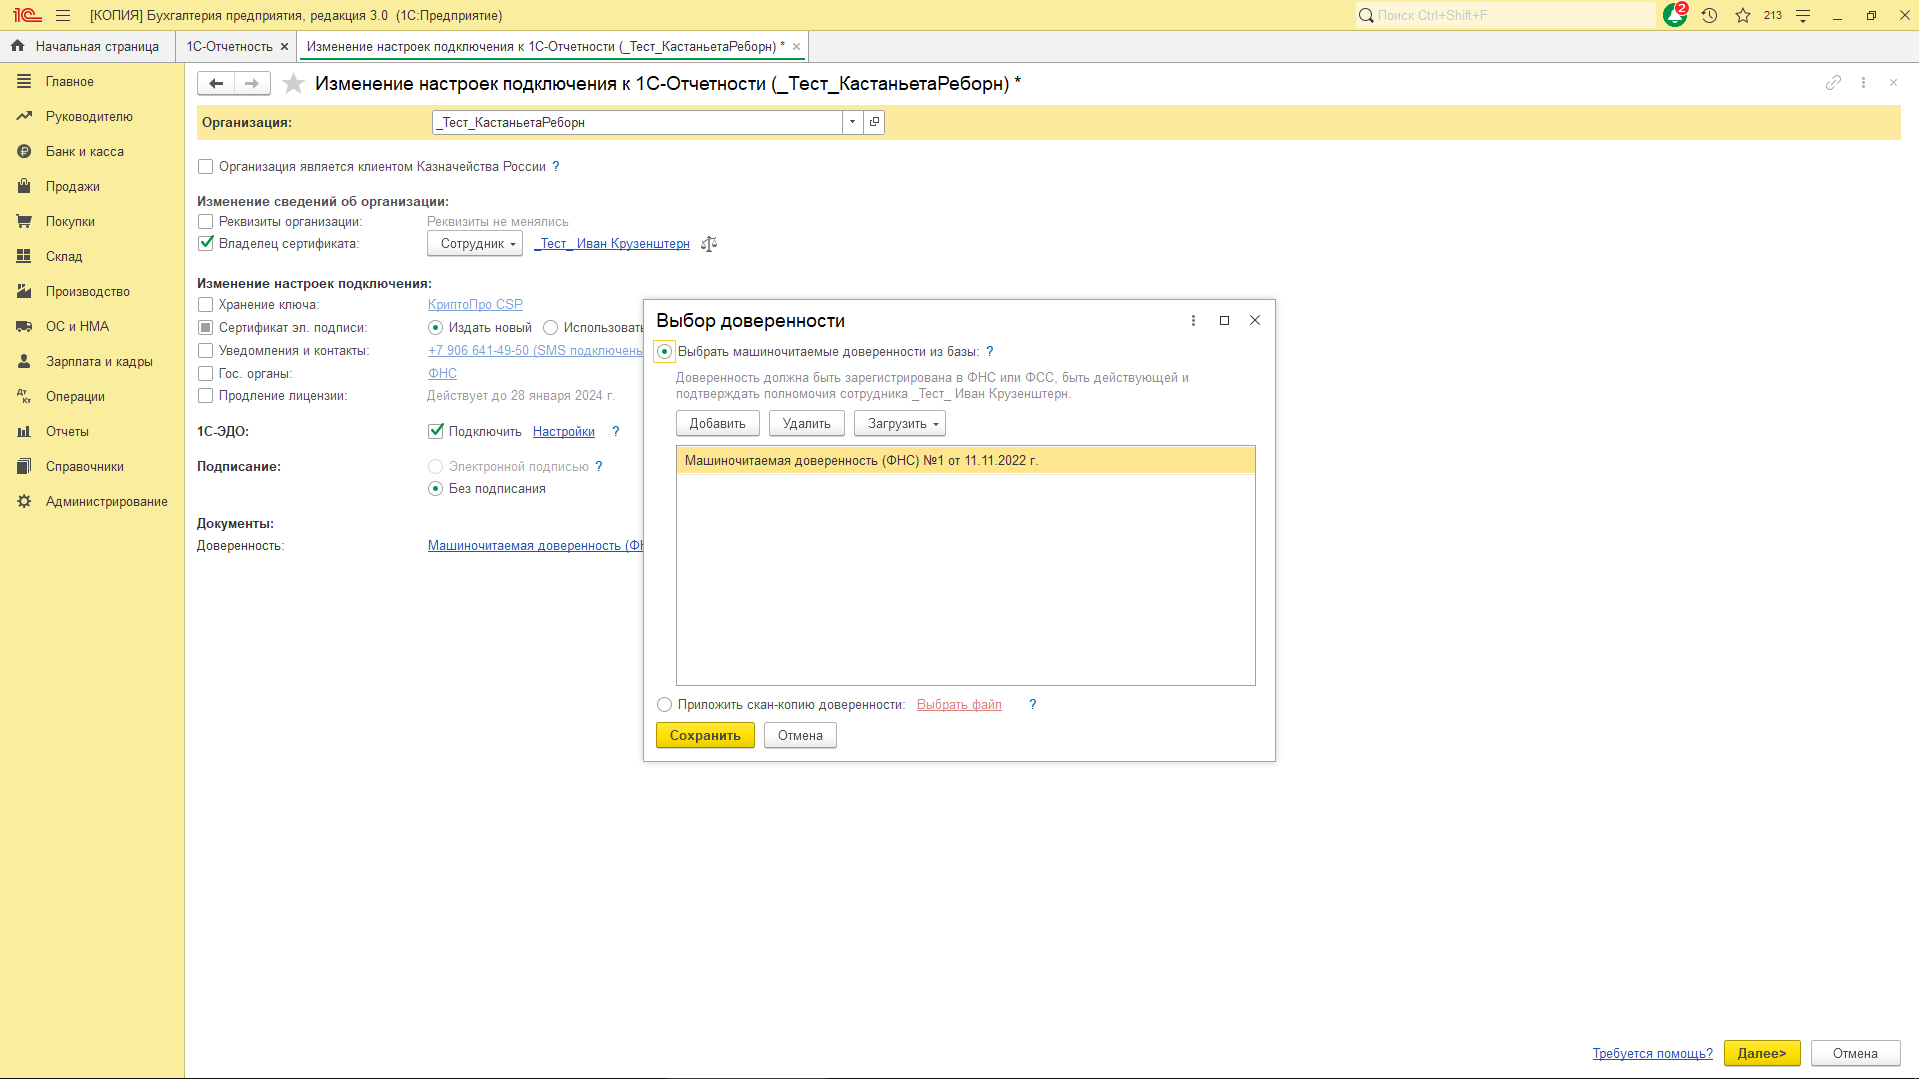Click Удалить button in dialog
This screenshot has height=1079, width=1919.
807,424
